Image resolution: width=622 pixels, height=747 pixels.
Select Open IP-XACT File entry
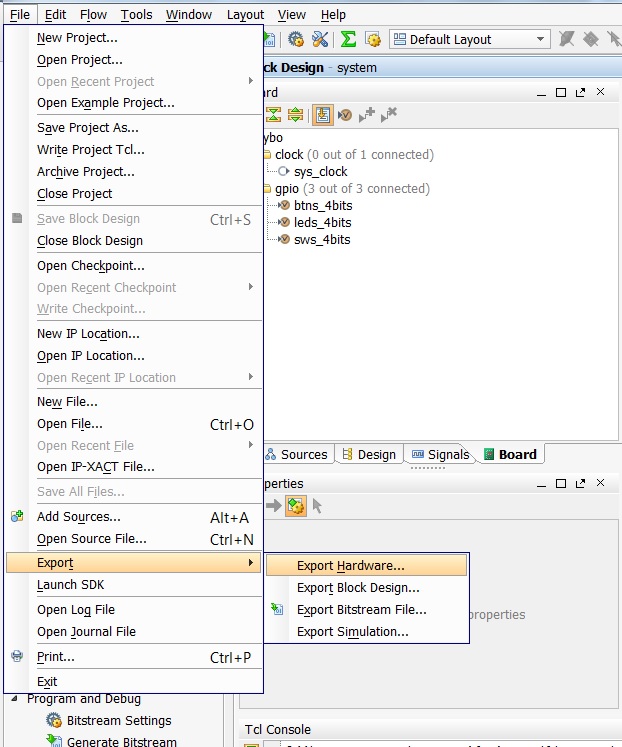pos(134,466)
